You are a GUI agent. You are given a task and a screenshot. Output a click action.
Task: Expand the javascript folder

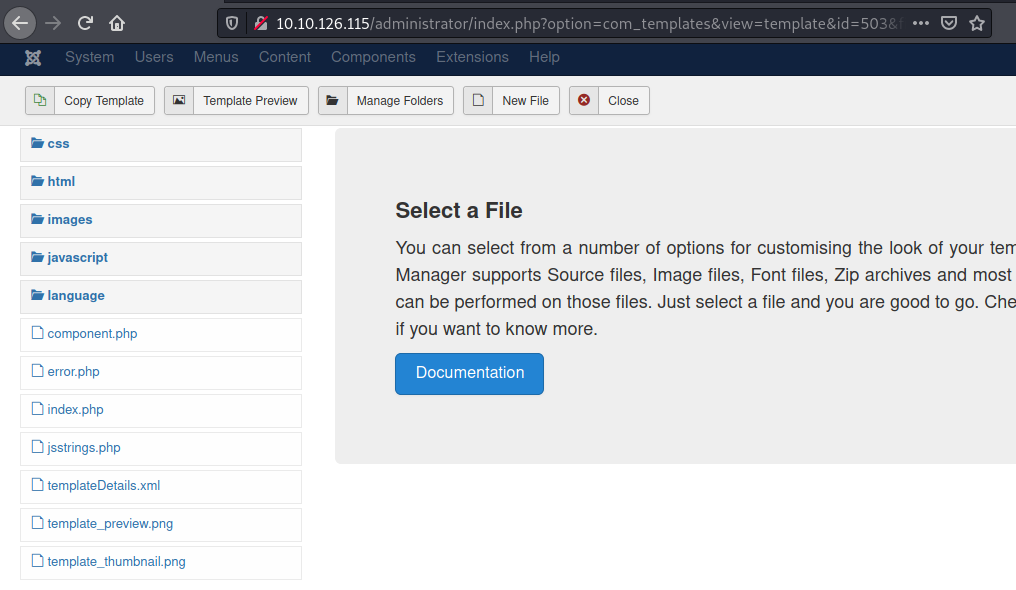click(x=77, y=258)
